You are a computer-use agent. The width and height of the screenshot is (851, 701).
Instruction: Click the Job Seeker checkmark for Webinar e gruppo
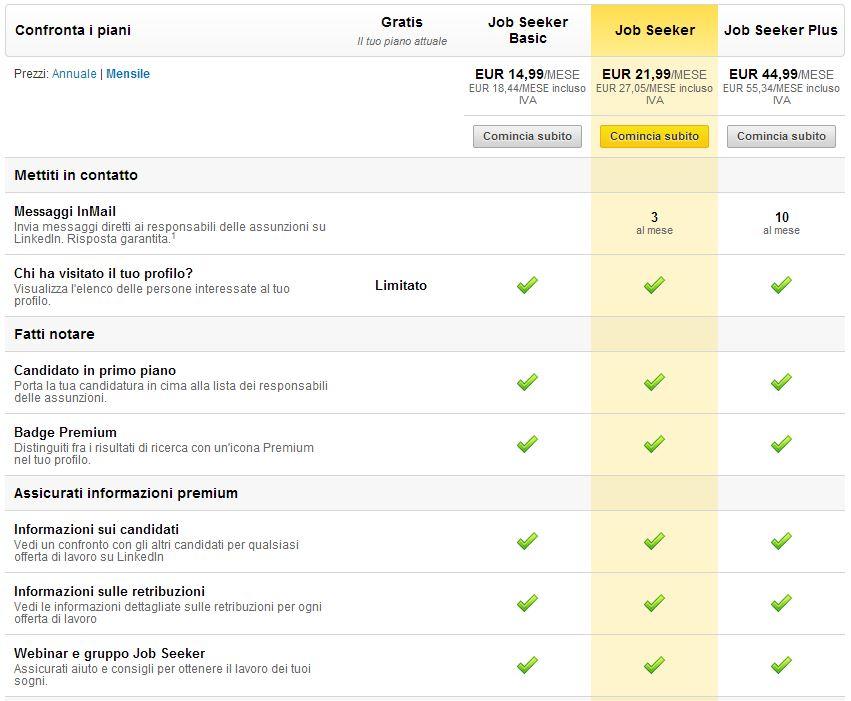(x=654, y=665)
